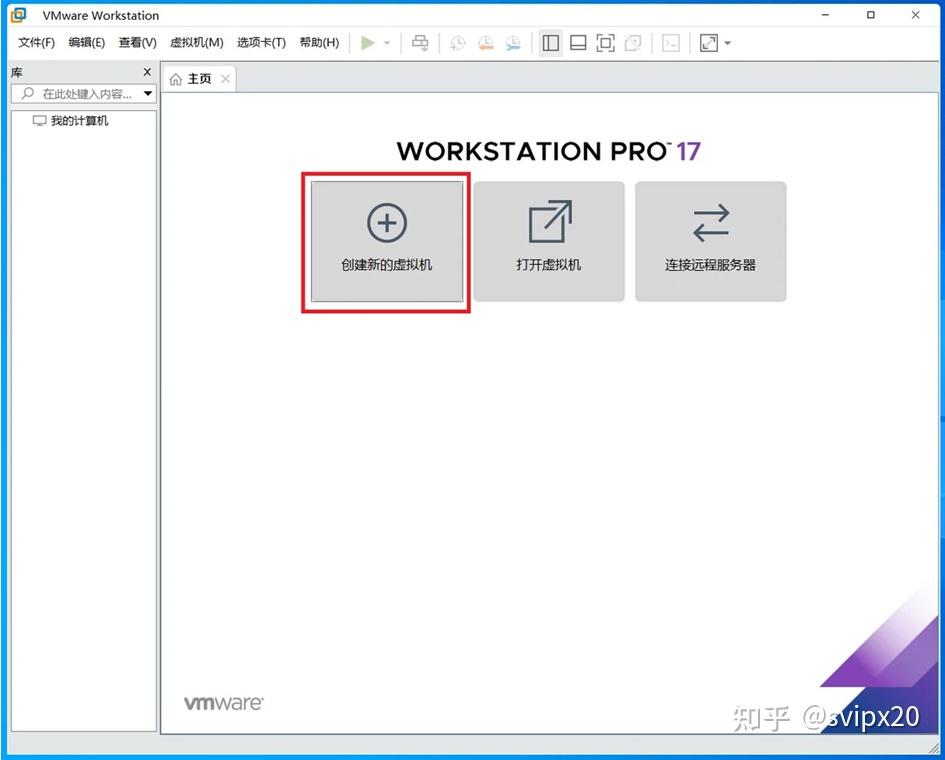The image size is (945, 760).
Task: Click the console view terminal icon
Action: 671,43
